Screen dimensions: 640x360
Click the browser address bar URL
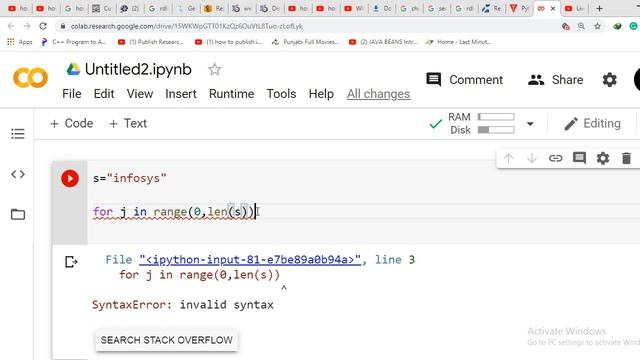pyautogui.click(x=187, y=26)
